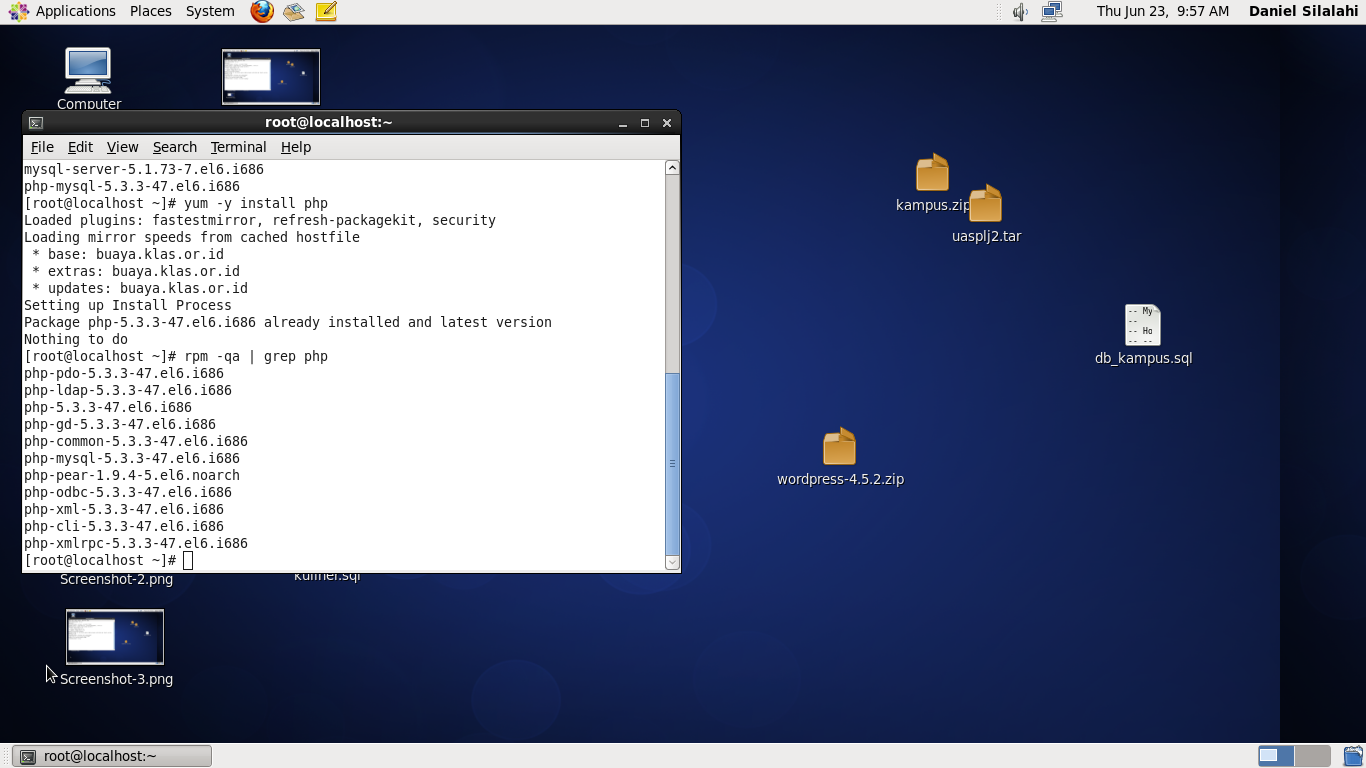Open the Terminal menu in the terminal window
1366x768 pixels.
pos(238,146)
